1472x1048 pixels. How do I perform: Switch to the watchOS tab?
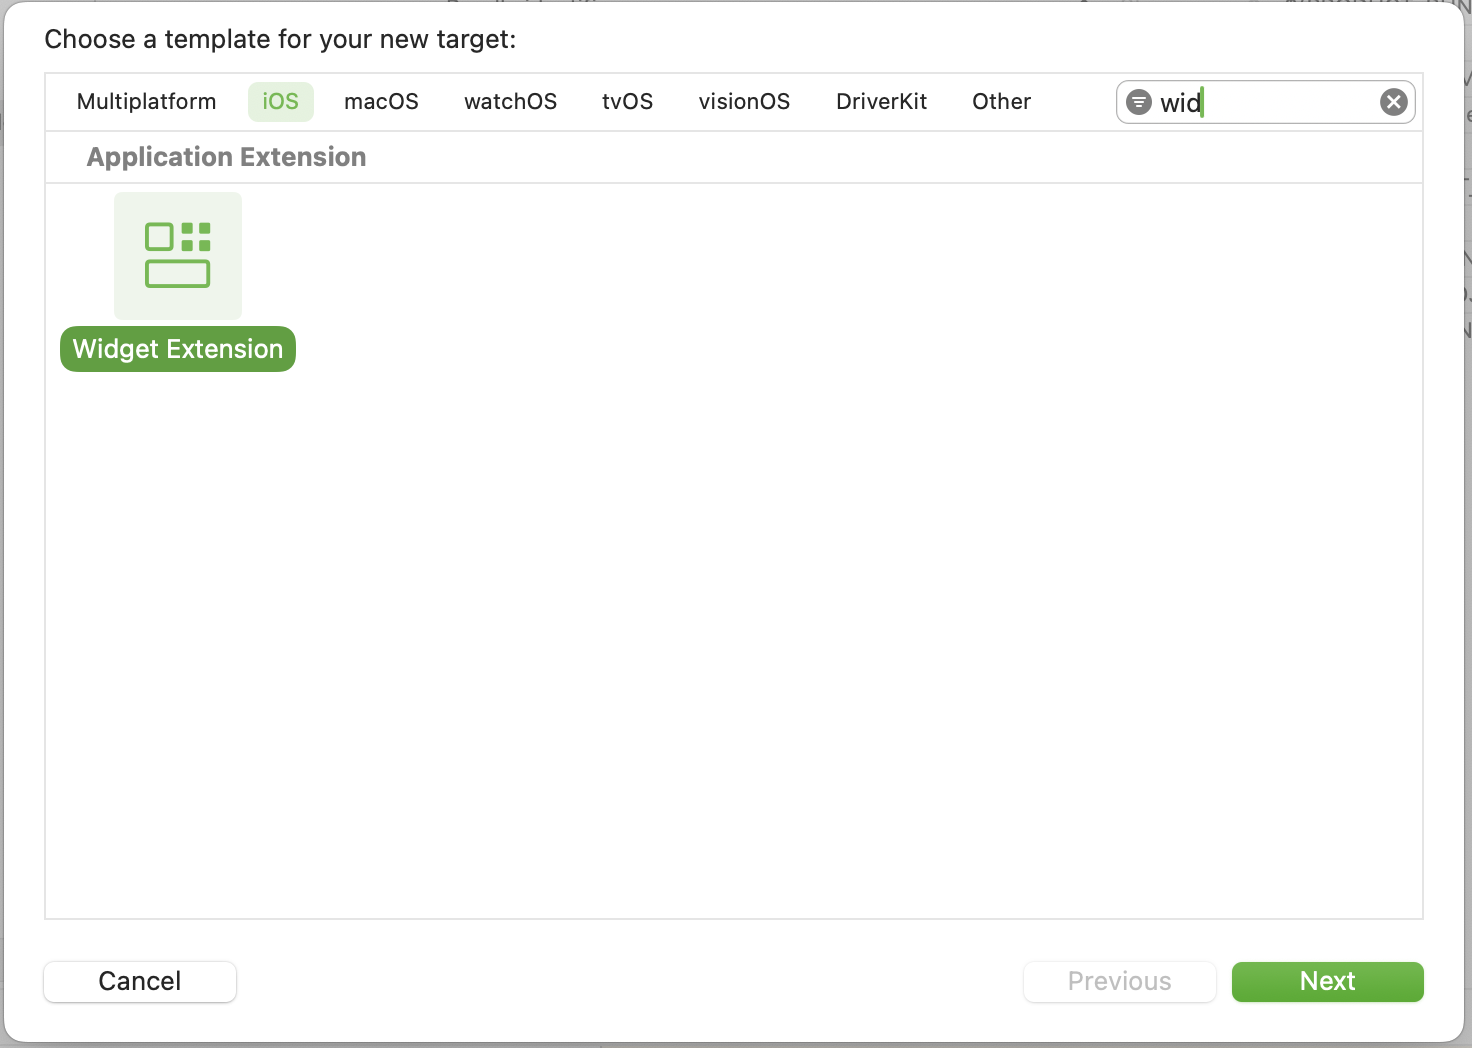click(510, 102)
